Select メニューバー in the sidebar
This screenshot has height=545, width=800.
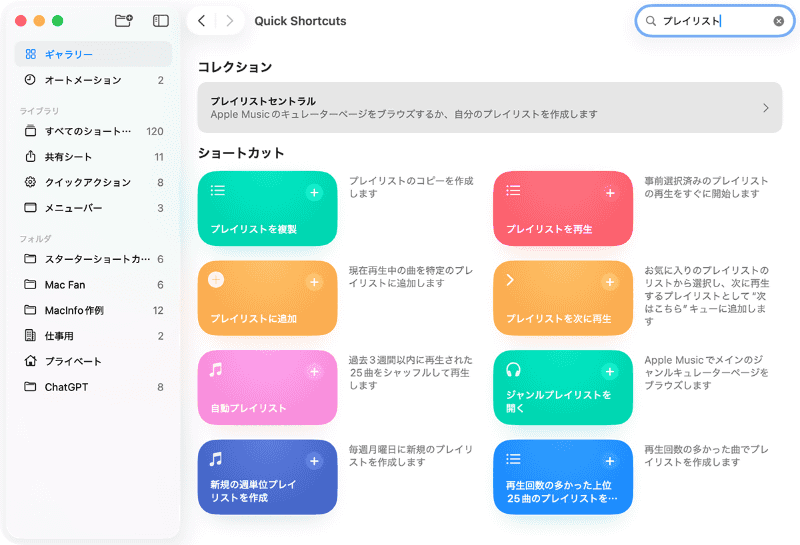click(93, 208)
